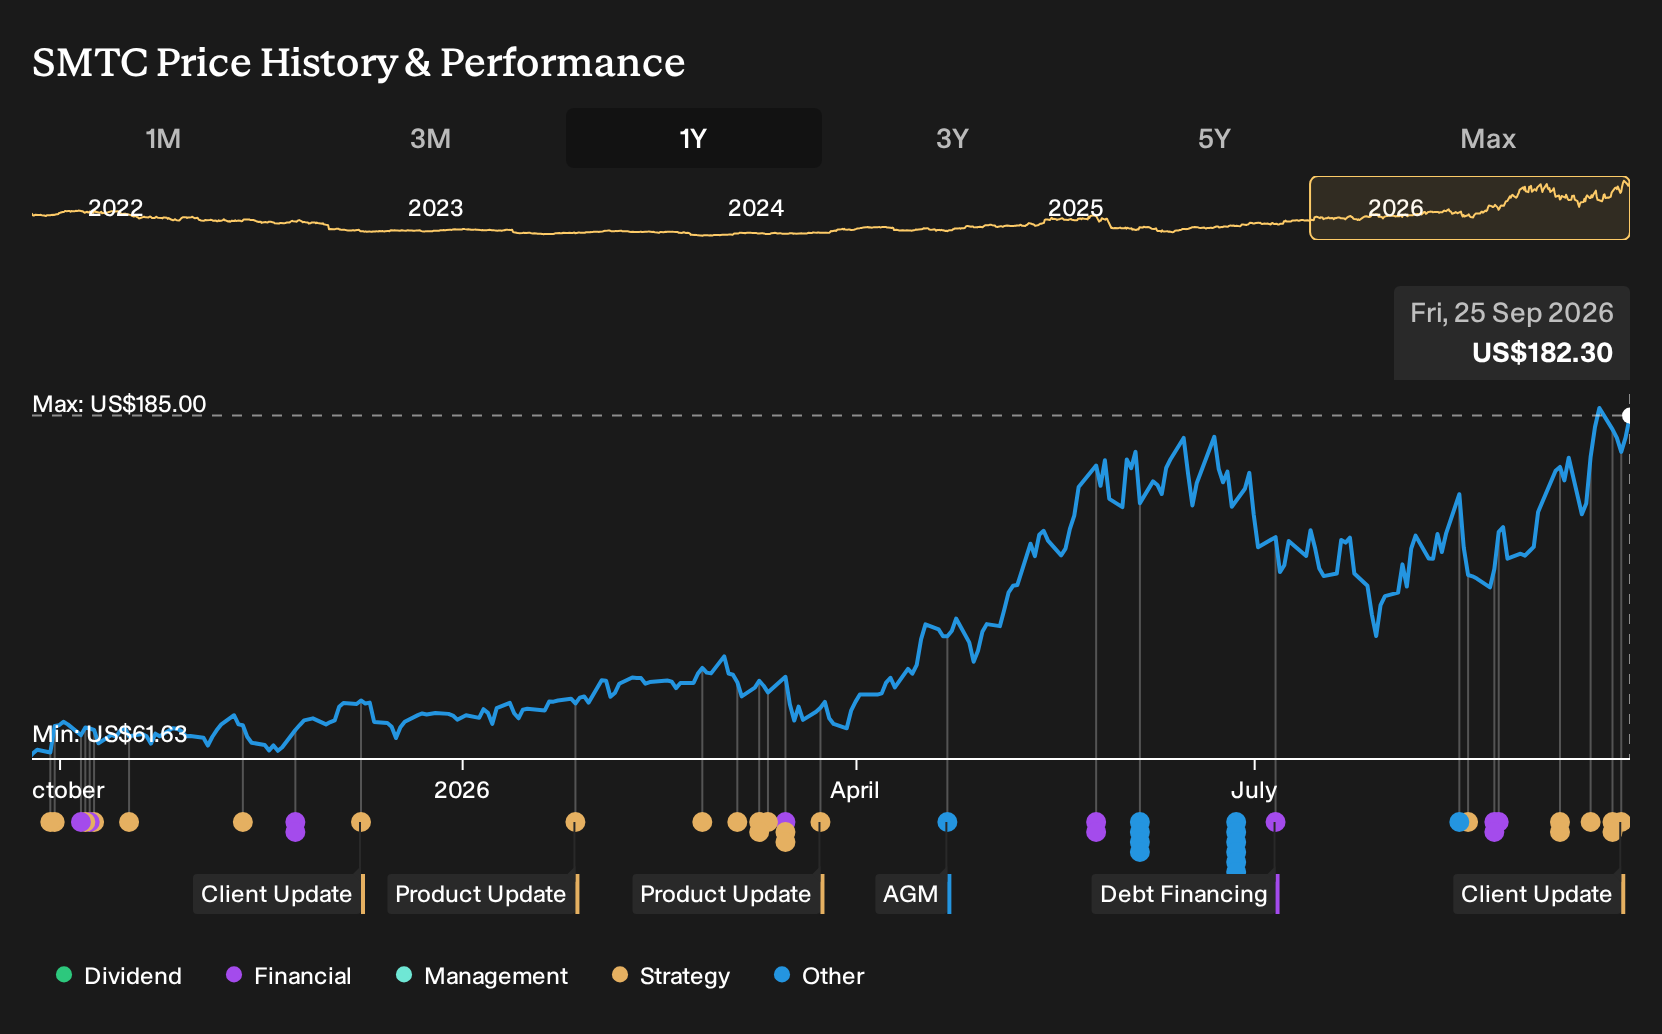Click the purple Financial legend dot
This screenshot has width=1662, height=1034.
coord(234,975)
